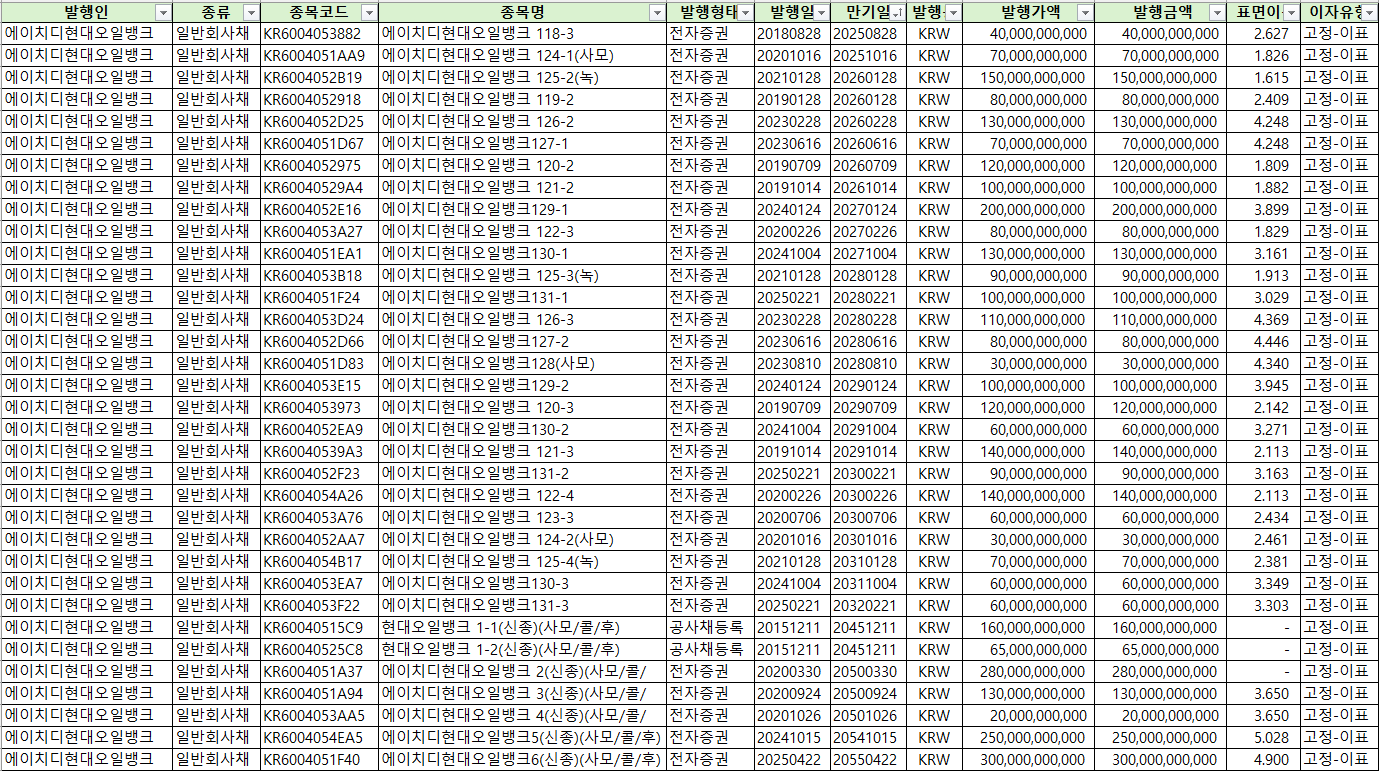Select coupon rate cell 4.900

[x=1263, y=759]
